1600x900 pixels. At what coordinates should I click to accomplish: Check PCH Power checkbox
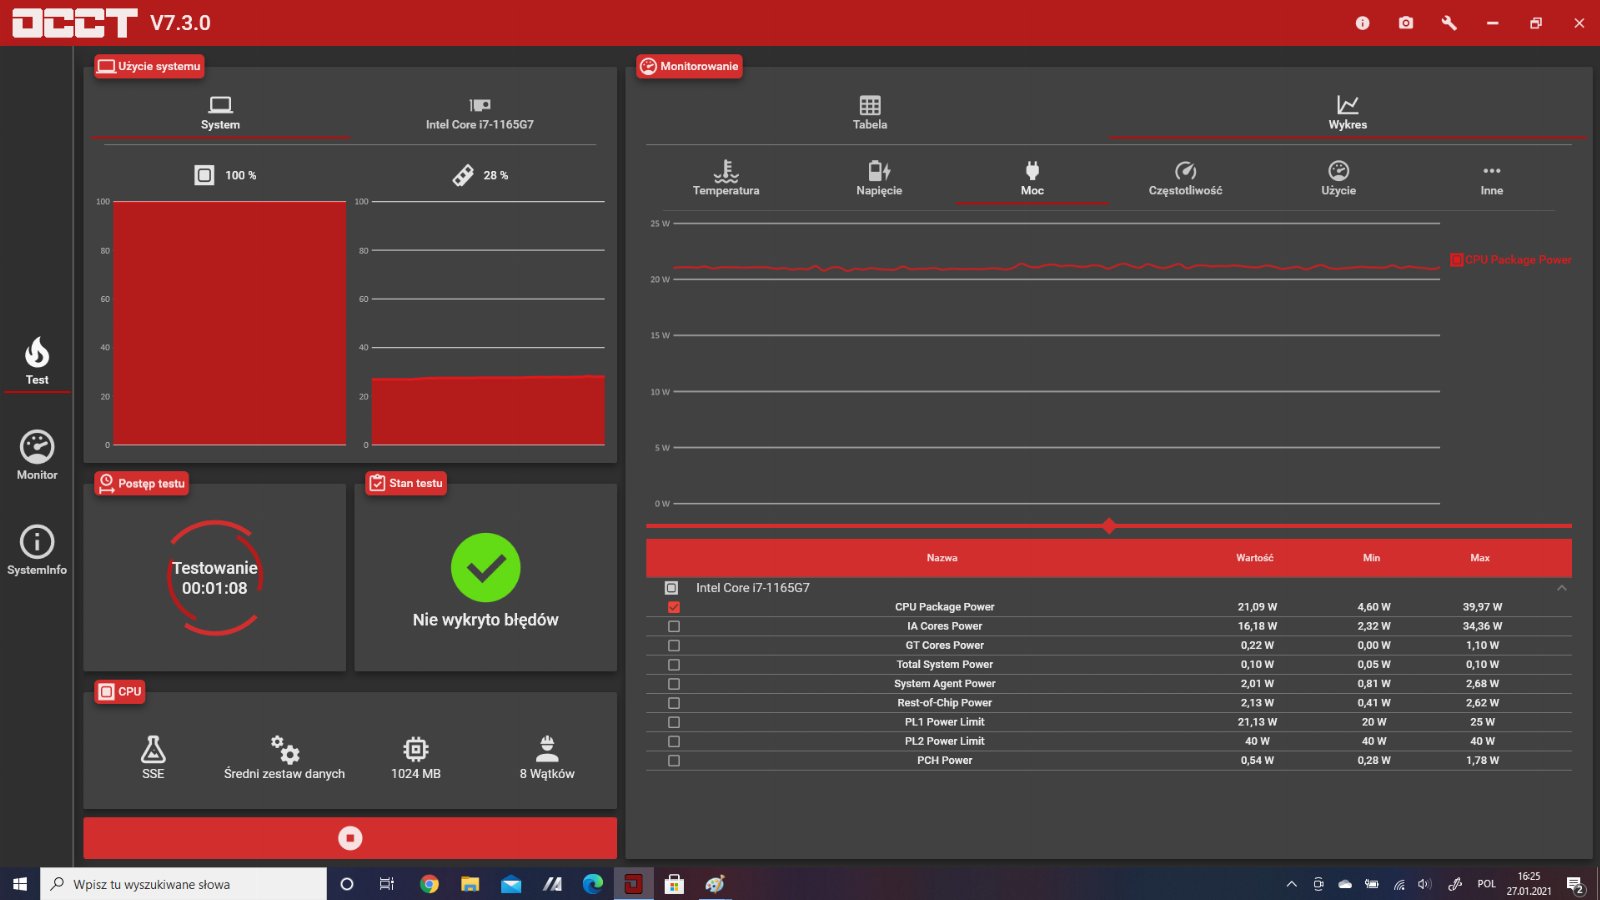[674, 761]
